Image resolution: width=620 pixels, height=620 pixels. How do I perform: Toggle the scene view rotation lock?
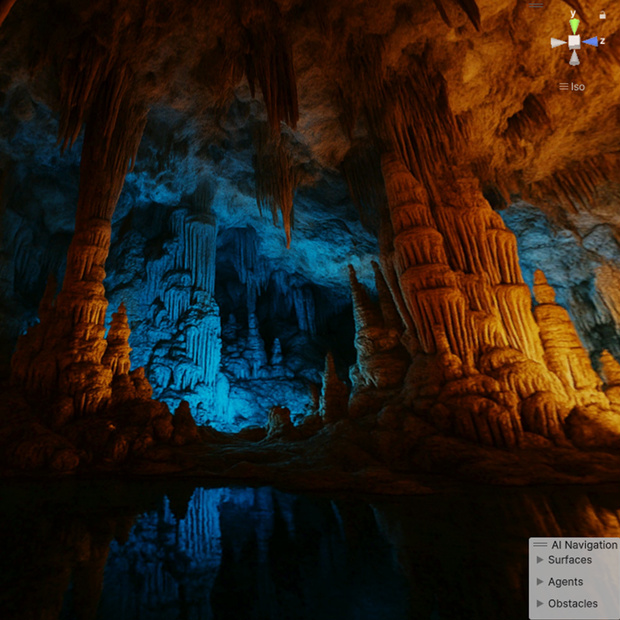[602, 15]
